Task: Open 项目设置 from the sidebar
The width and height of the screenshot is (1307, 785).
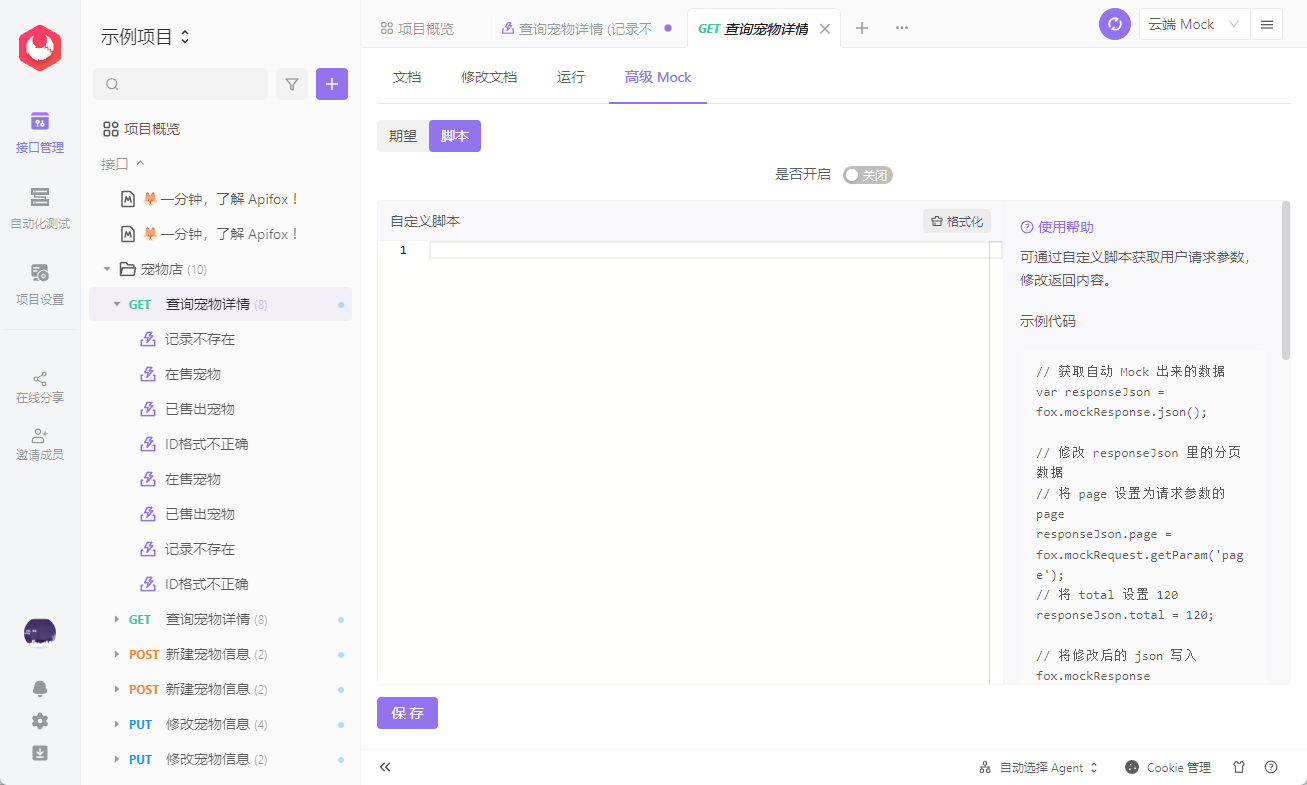Action: (x=39, y=284)
